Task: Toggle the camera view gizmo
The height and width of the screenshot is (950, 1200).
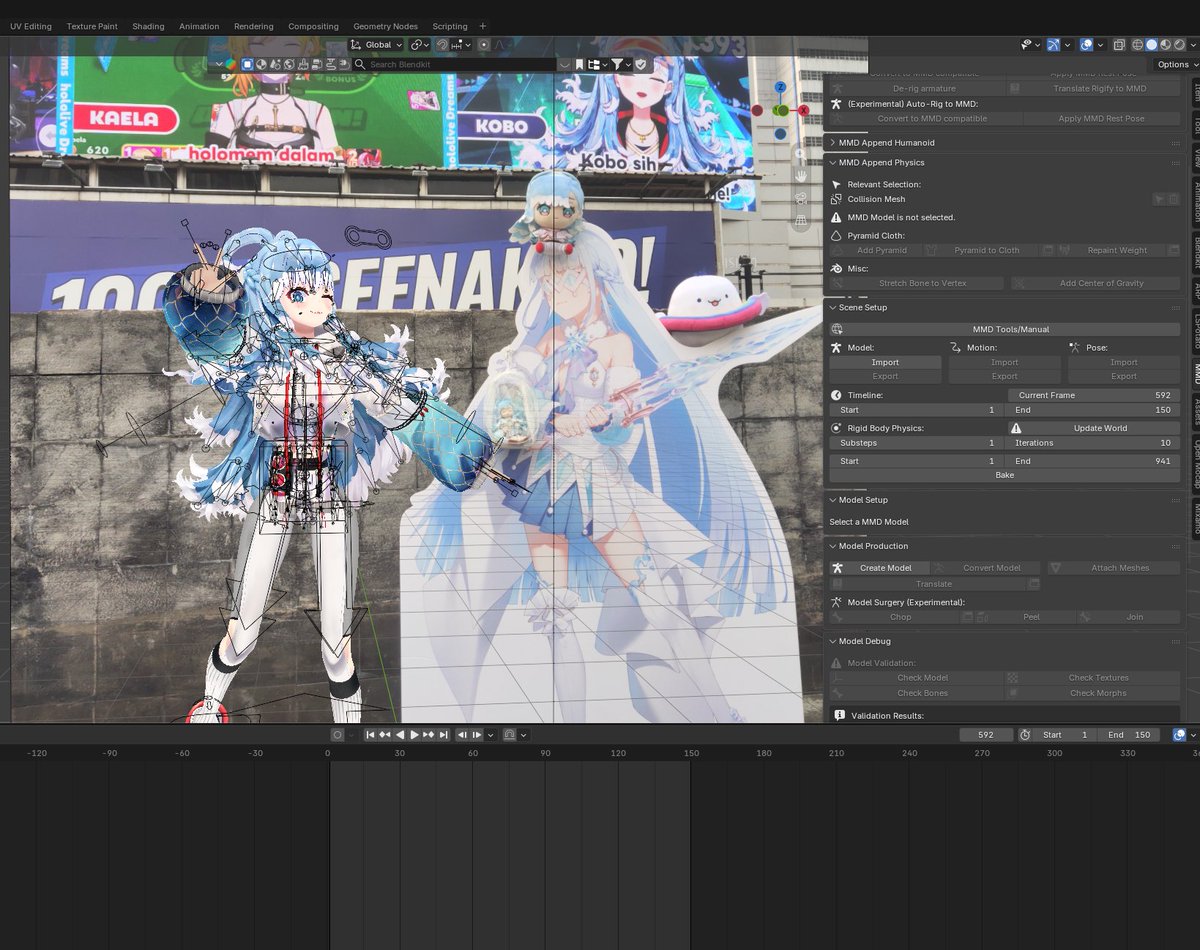Action: tap(800, 198)
